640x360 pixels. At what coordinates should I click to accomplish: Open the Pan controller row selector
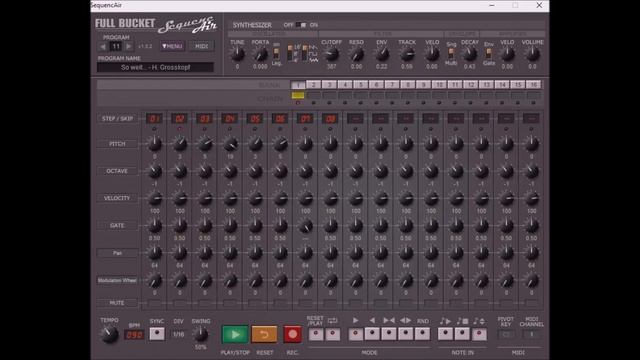117,253
